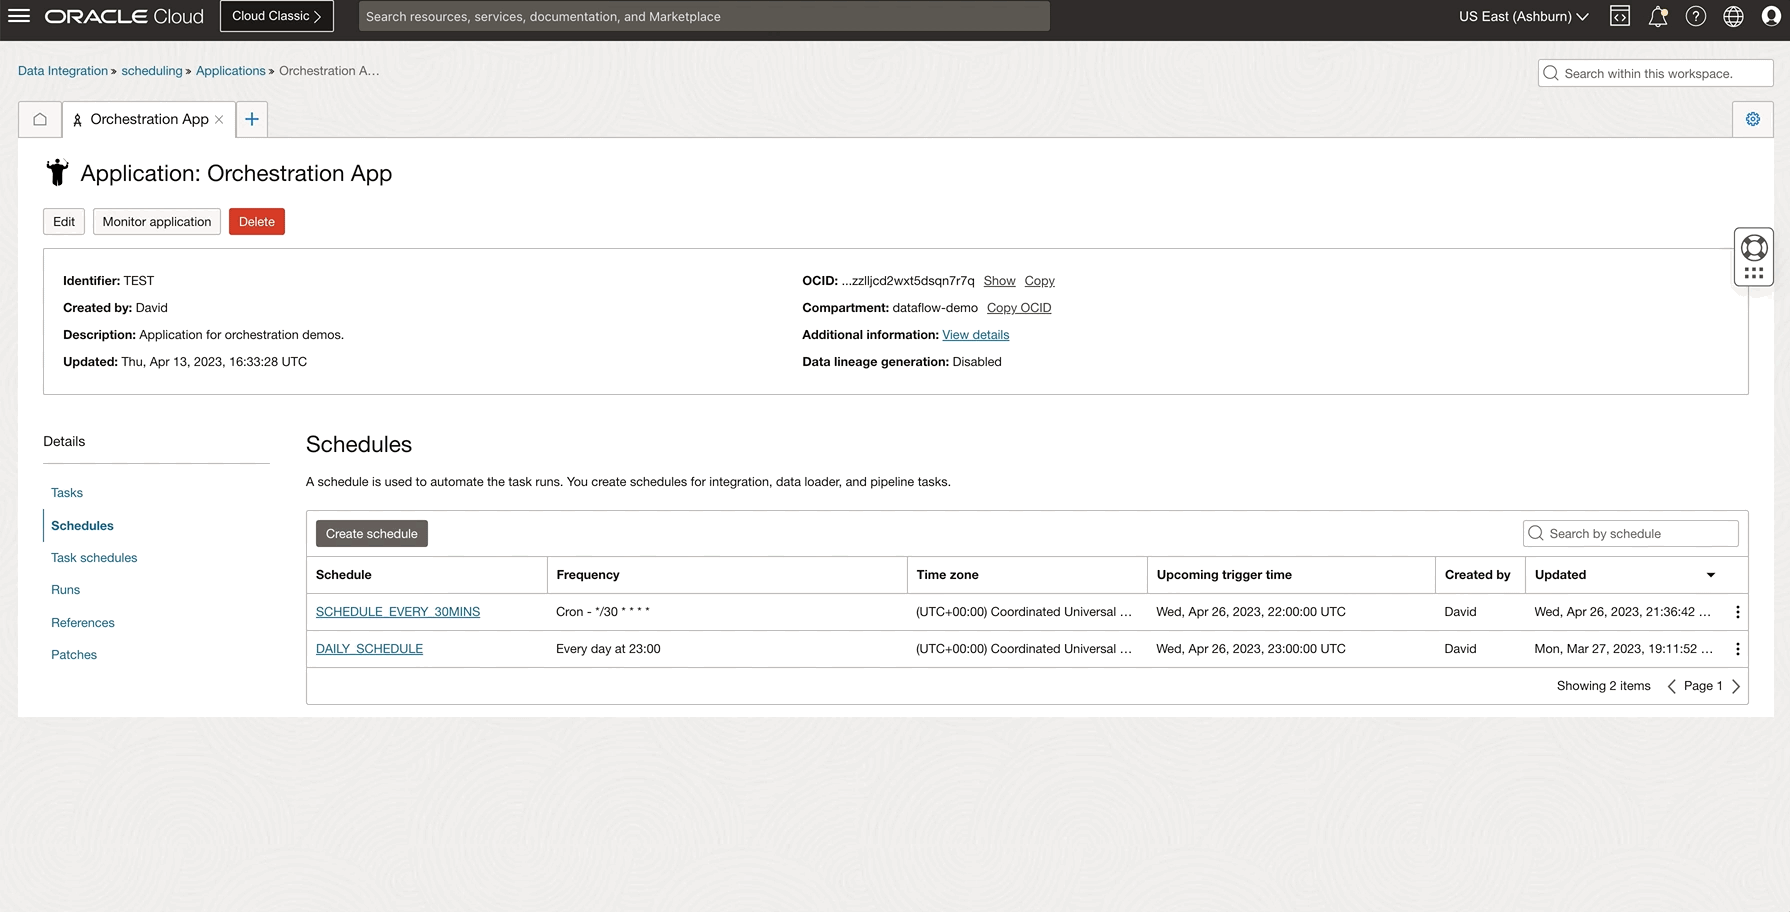Click the Search by schedule field
1790x912 pixels.
pos(1630,533)
